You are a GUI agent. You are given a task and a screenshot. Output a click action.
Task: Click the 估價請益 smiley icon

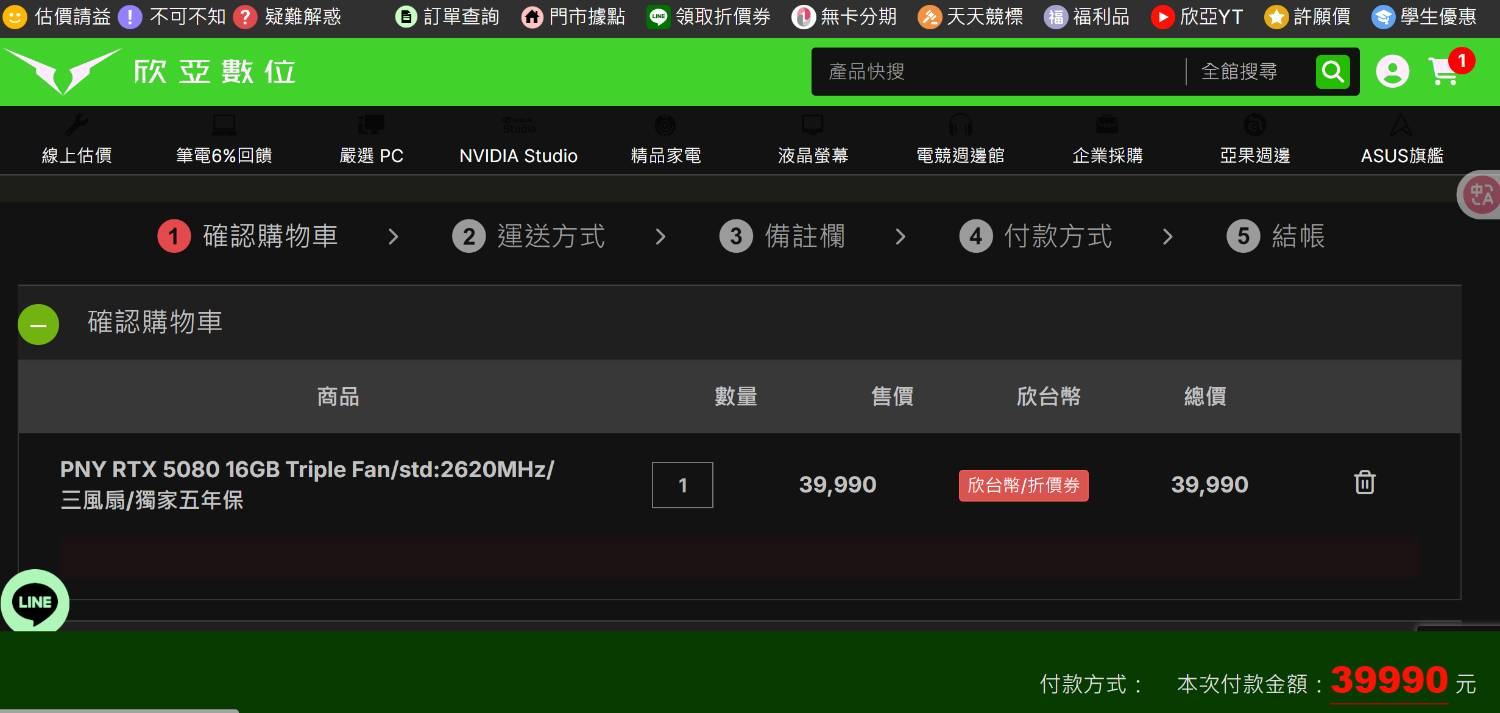(15, 16)
